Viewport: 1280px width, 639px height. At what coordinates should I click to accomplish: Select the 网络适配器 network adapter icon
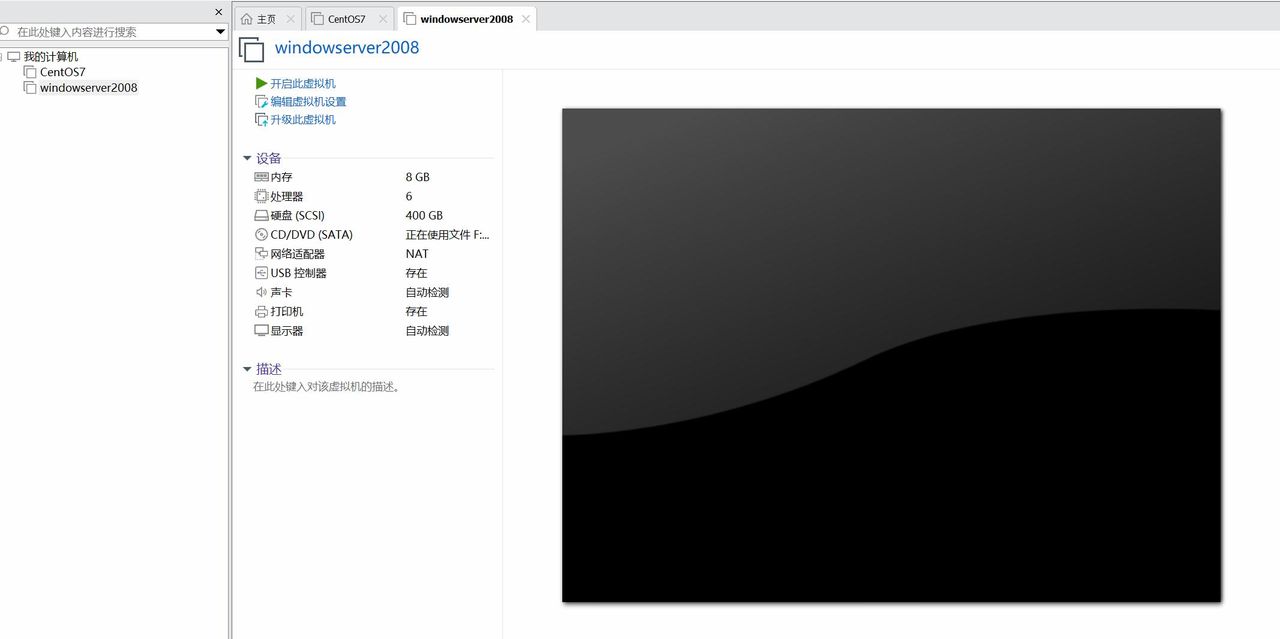(261, 253)
